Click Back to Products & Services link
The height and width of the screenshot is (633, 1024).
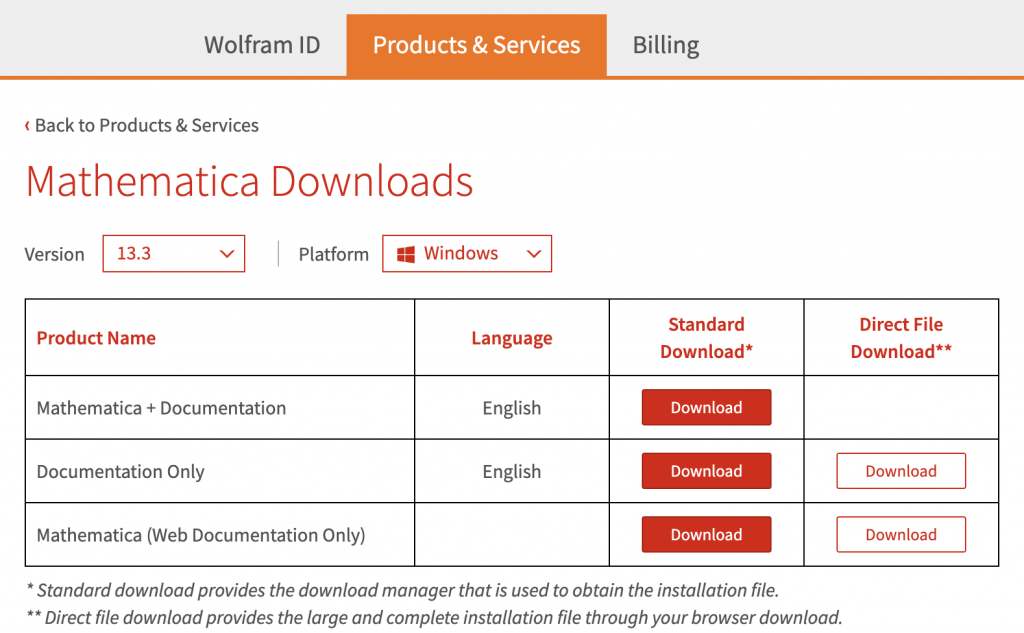click(145, 125)
